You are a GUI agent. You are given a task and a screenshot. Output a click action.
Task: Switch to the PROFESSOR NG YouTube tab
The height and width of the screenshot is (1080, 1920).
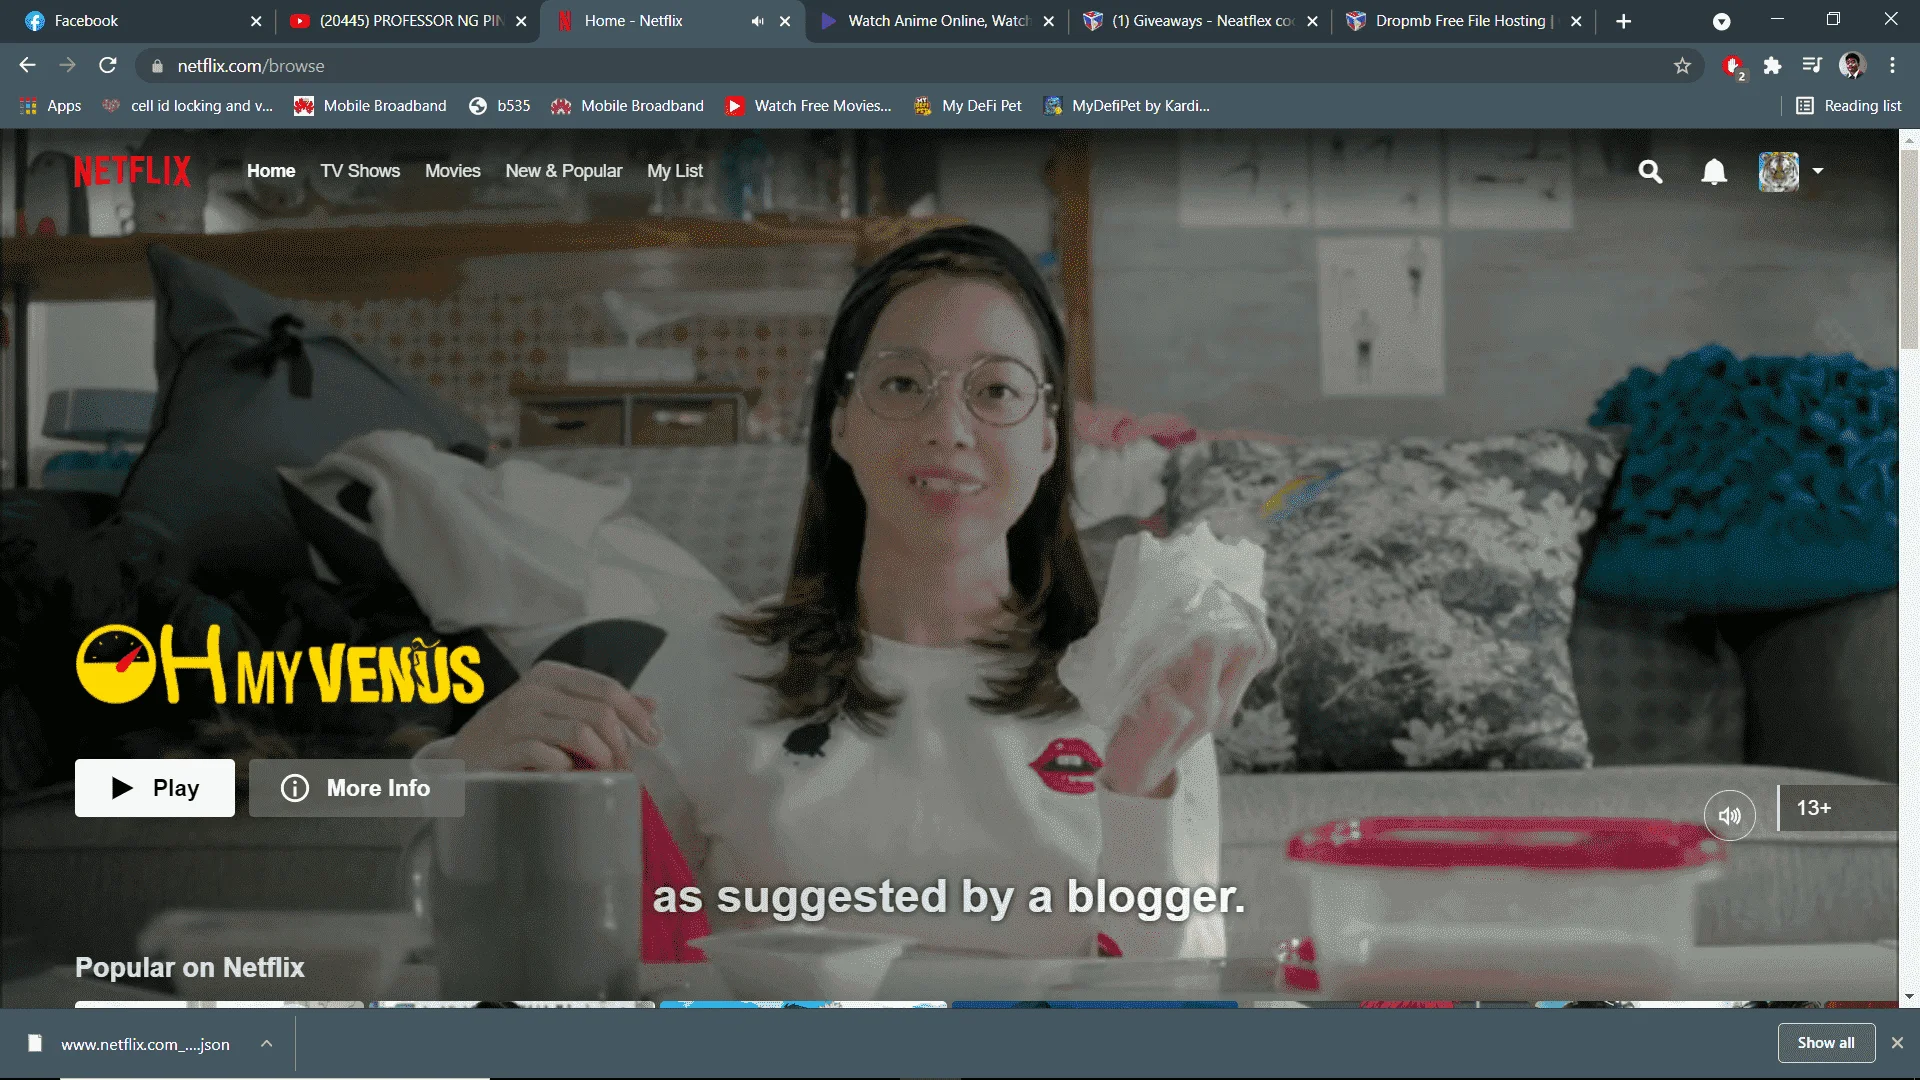(x=408, y=21)
